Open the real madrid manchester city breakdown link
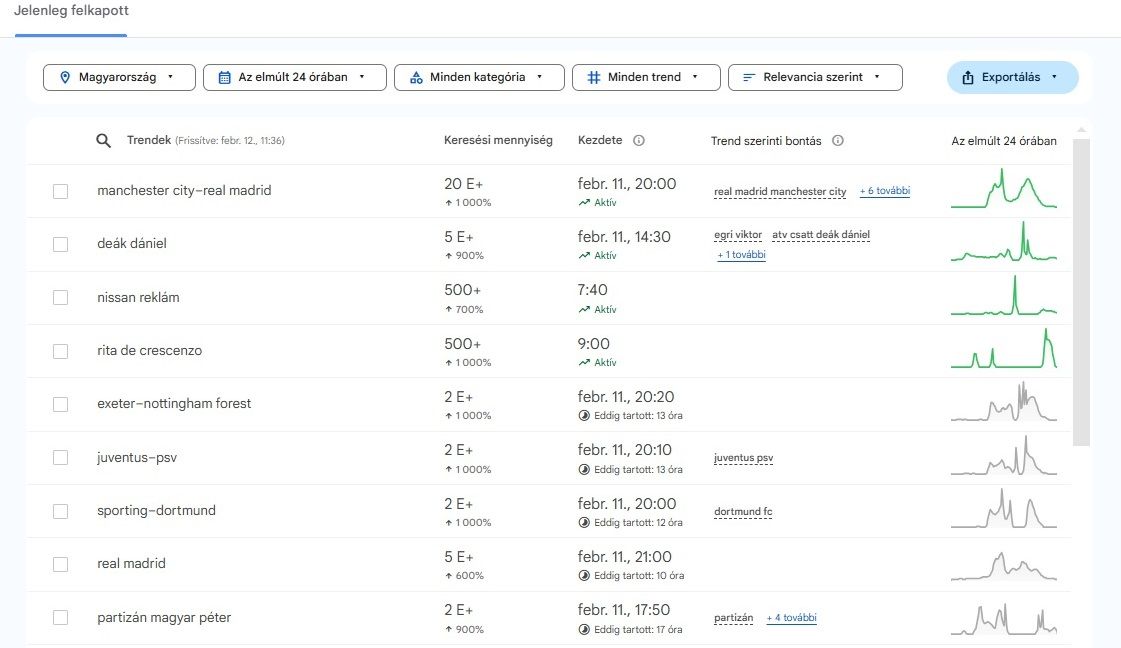The image size is (1121, 648). [x=780, y=192]
